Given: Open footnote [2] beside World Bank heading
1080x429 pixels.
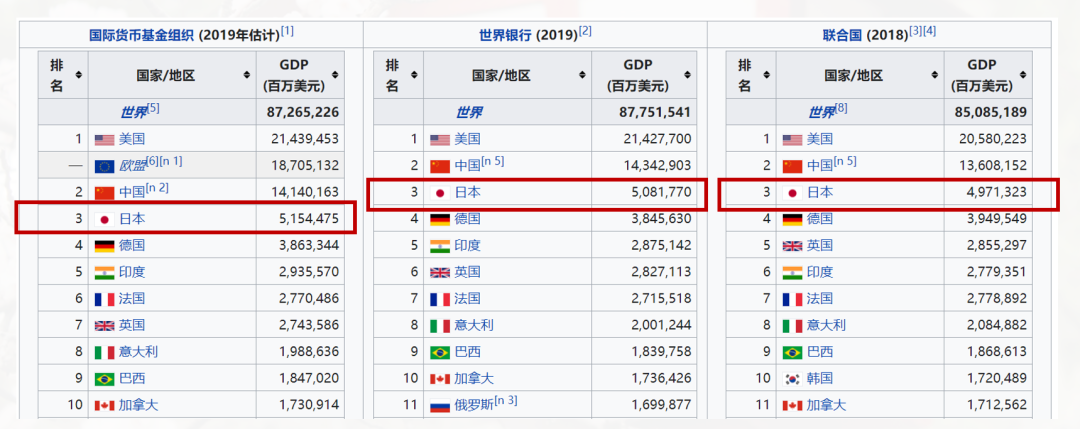Looking at the screenshot, I should pos(585,31).
